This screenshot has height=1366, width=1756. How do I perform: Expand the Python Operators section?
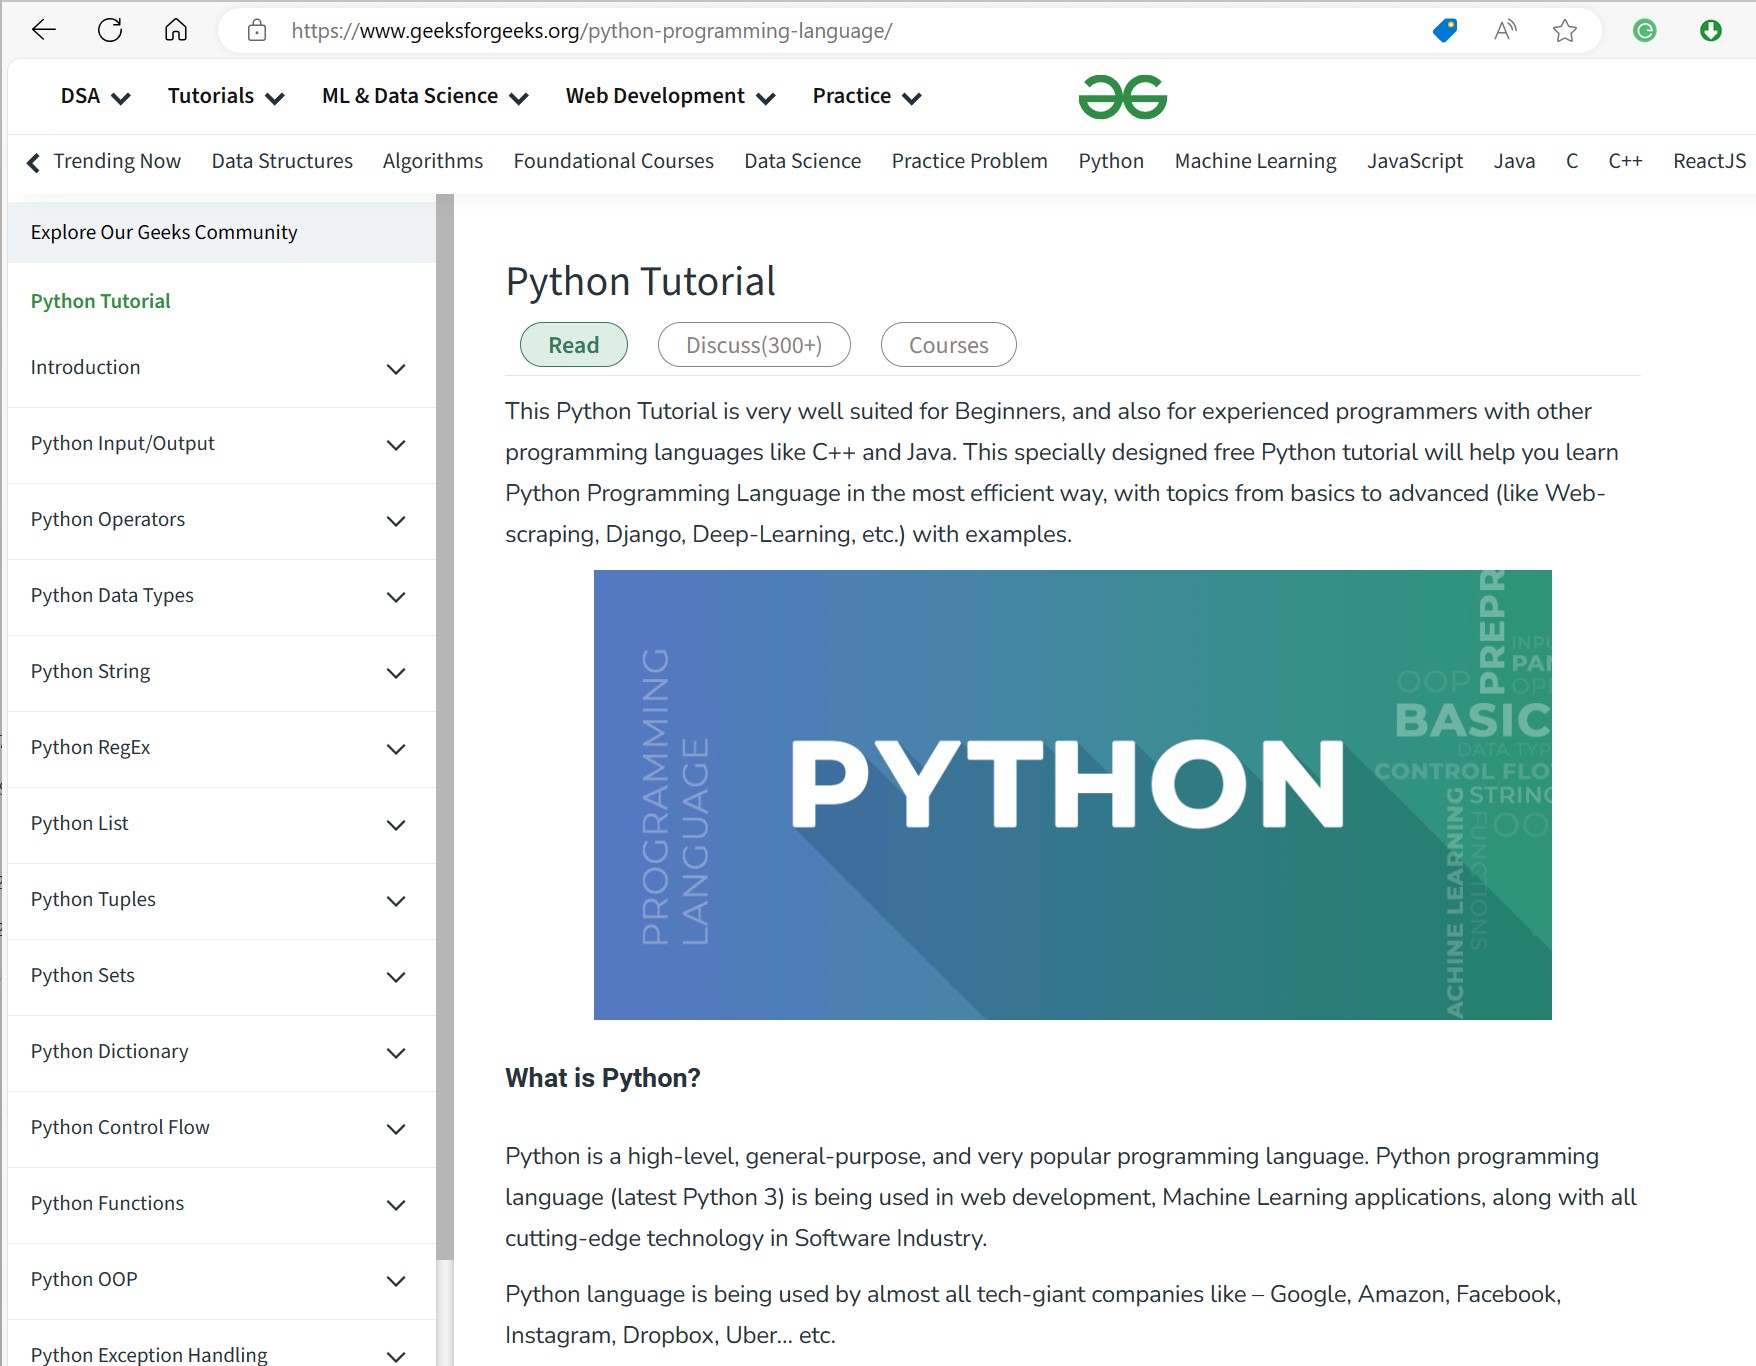point(221,520)
